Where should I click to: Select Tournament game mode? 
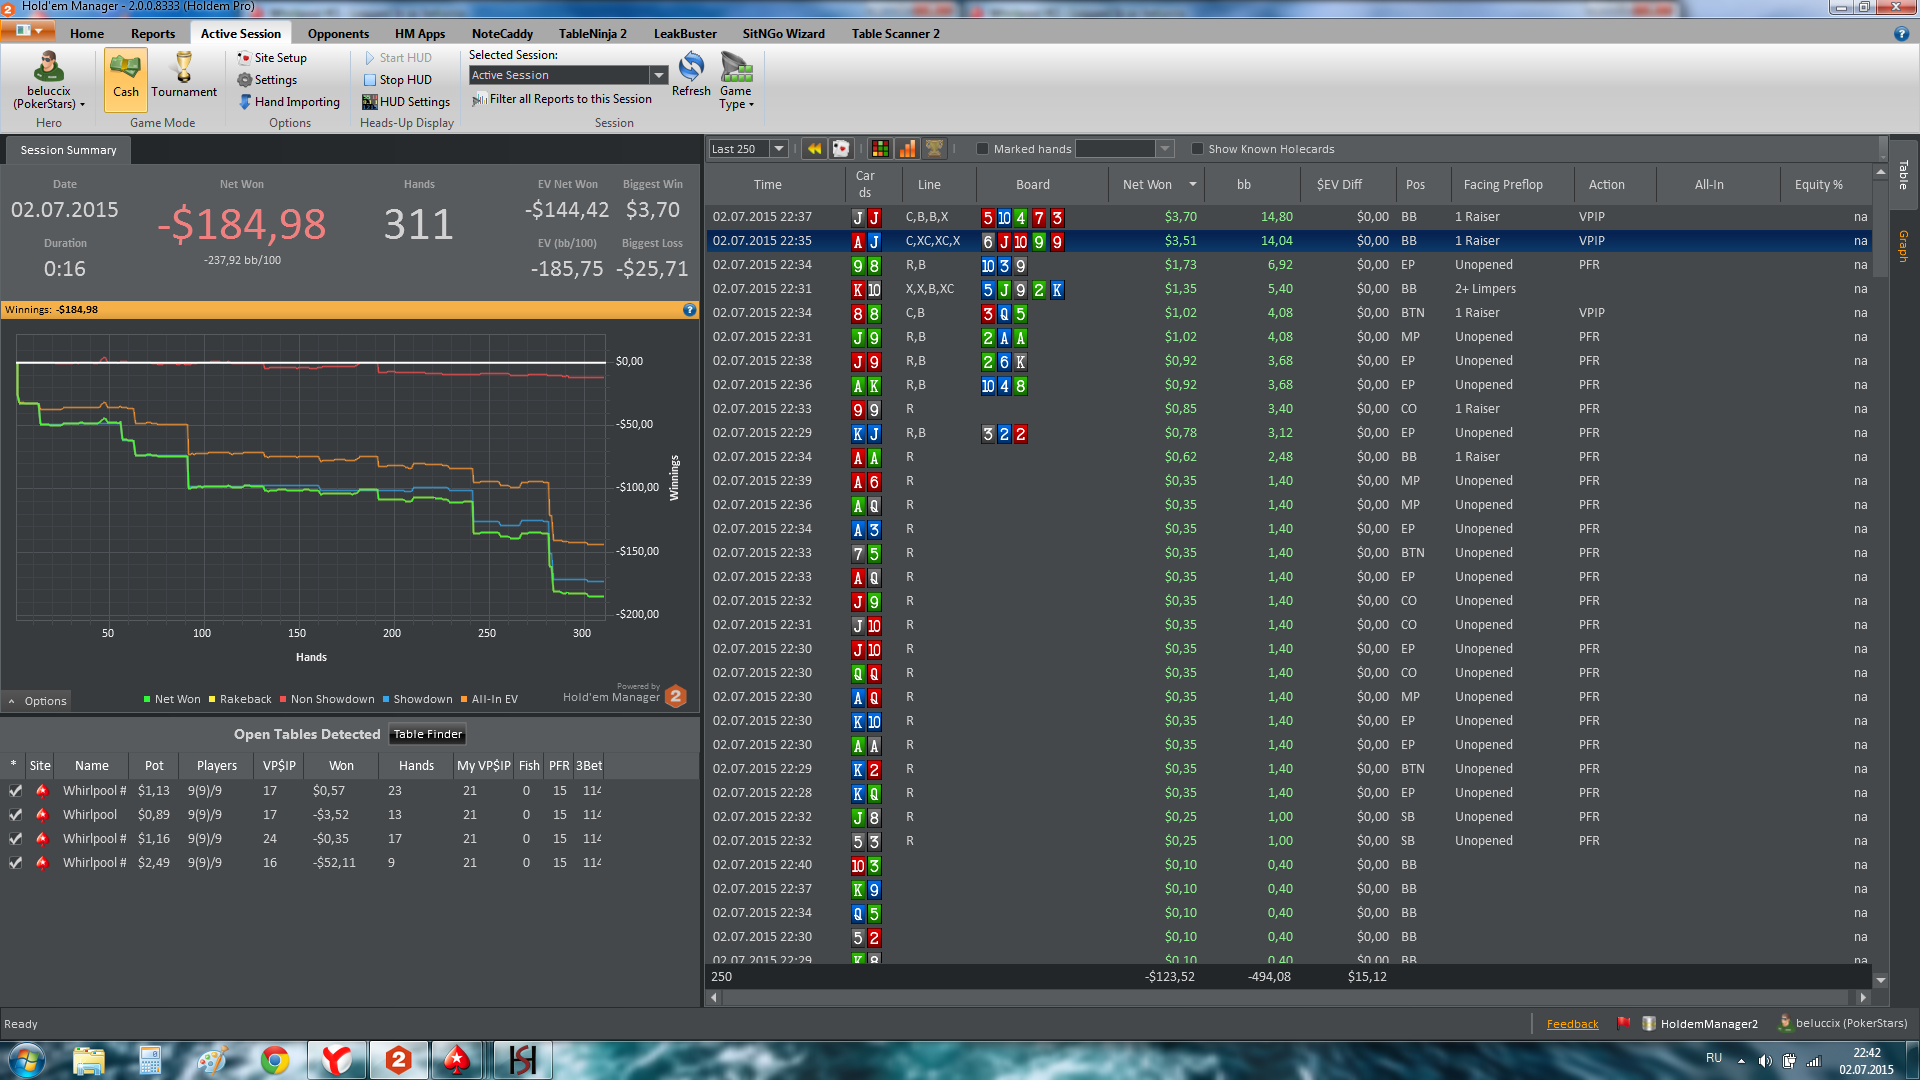184,78
